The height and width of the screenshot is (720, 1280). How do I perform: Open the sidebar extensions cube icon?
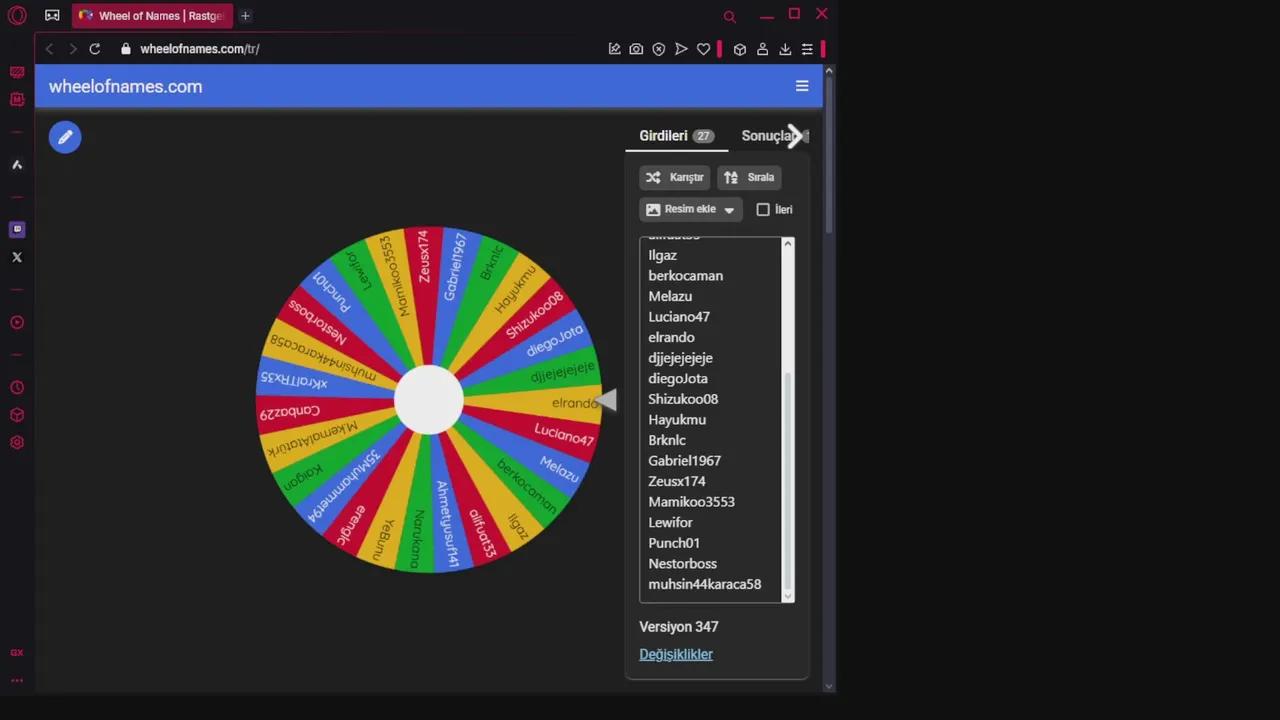pyautogui.click(x=17, y=415)
